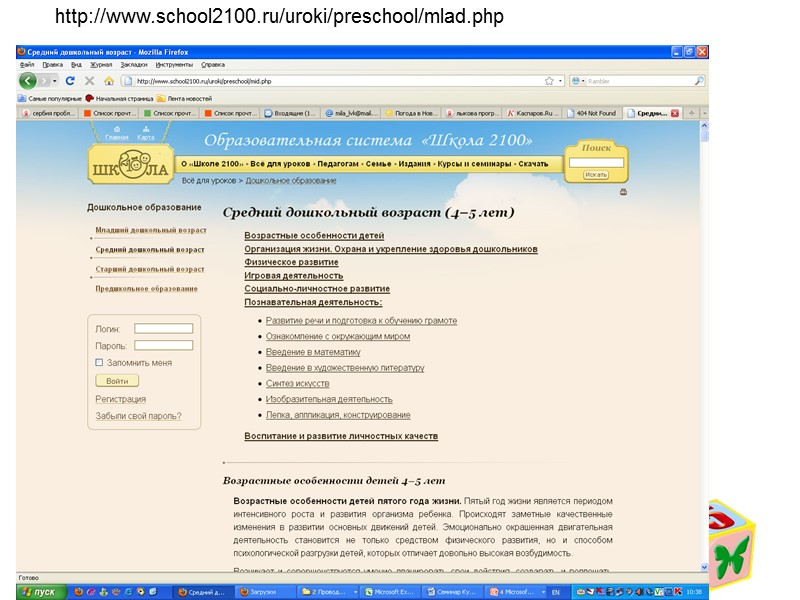This screenshot has height=600, width=800.
Task: Open the 'Самые популярные' bookmark
Action: [x=50, y=98]
